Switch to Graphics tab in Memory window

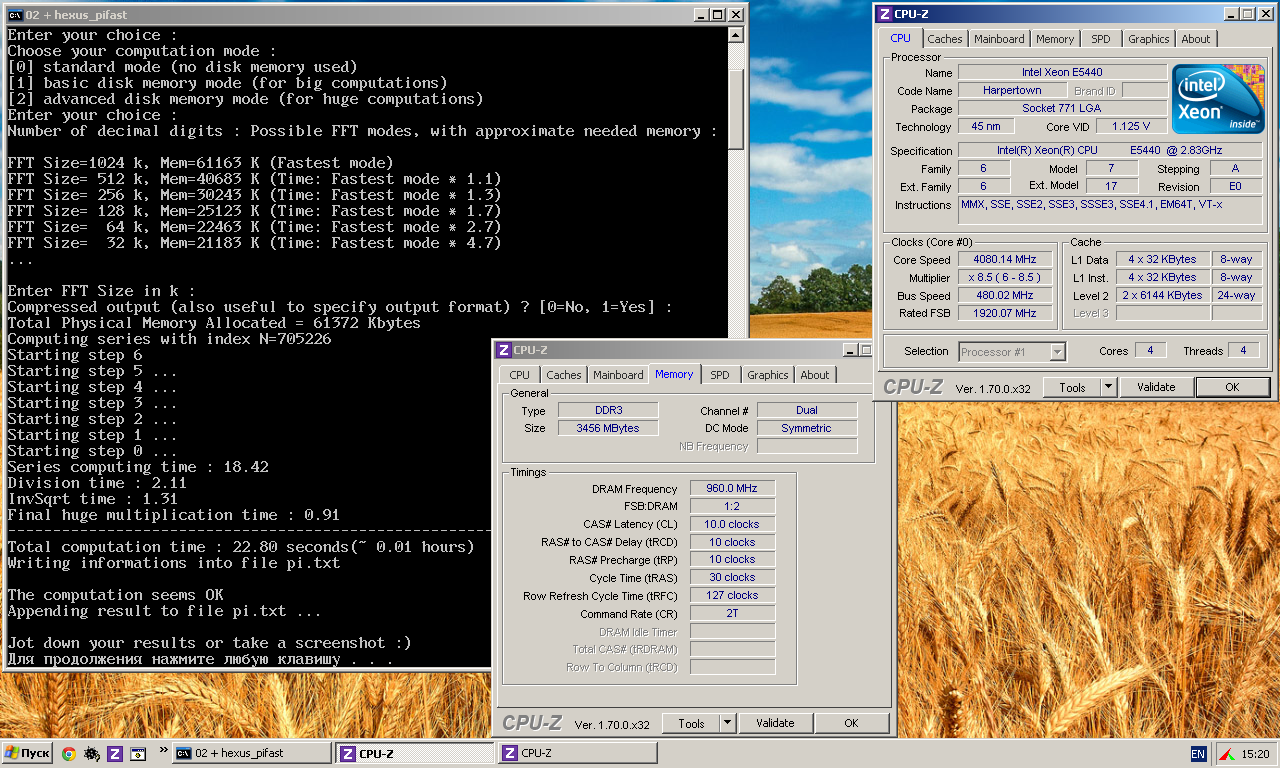pyautogui.click(x=767, y=375)
